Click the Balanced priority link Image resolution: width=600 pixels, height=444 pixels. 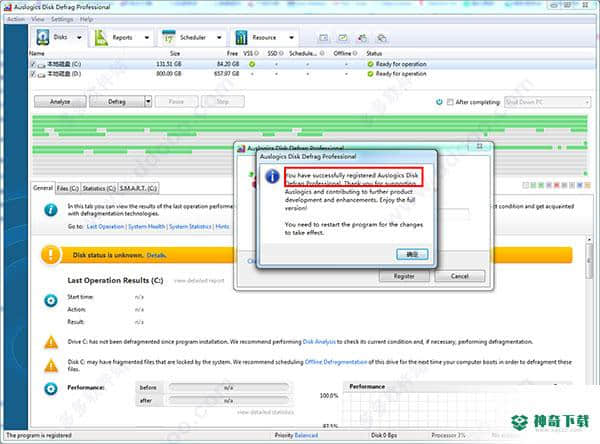click(x=306, y=435)
